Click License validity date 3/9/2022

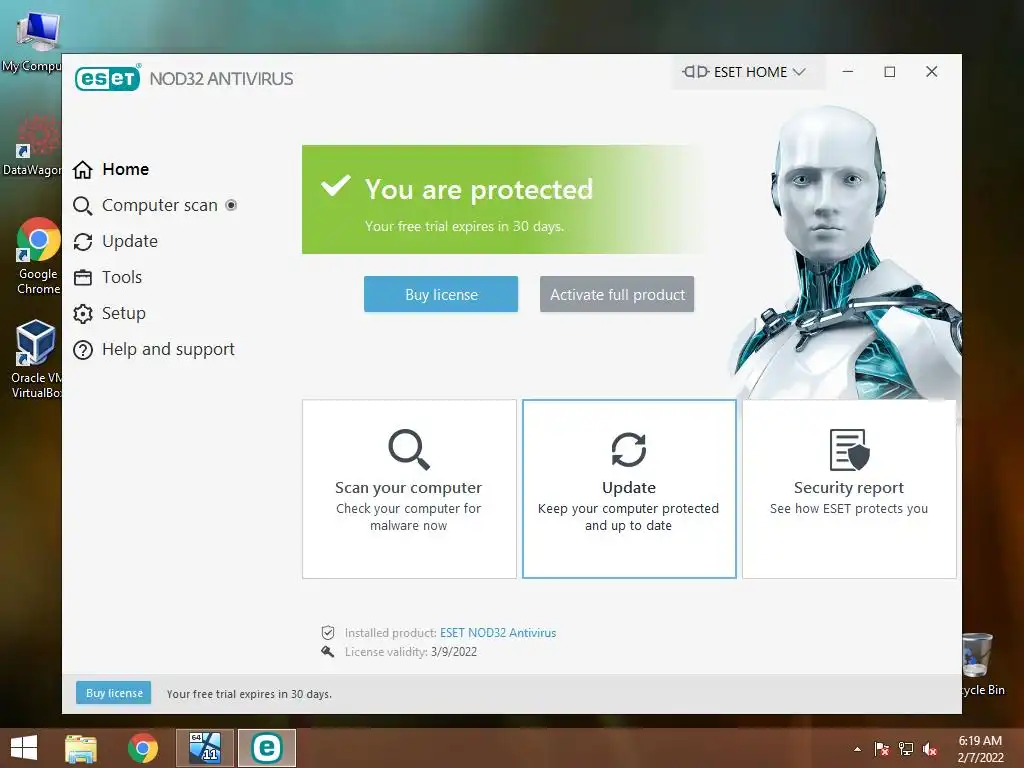[454, 652]
